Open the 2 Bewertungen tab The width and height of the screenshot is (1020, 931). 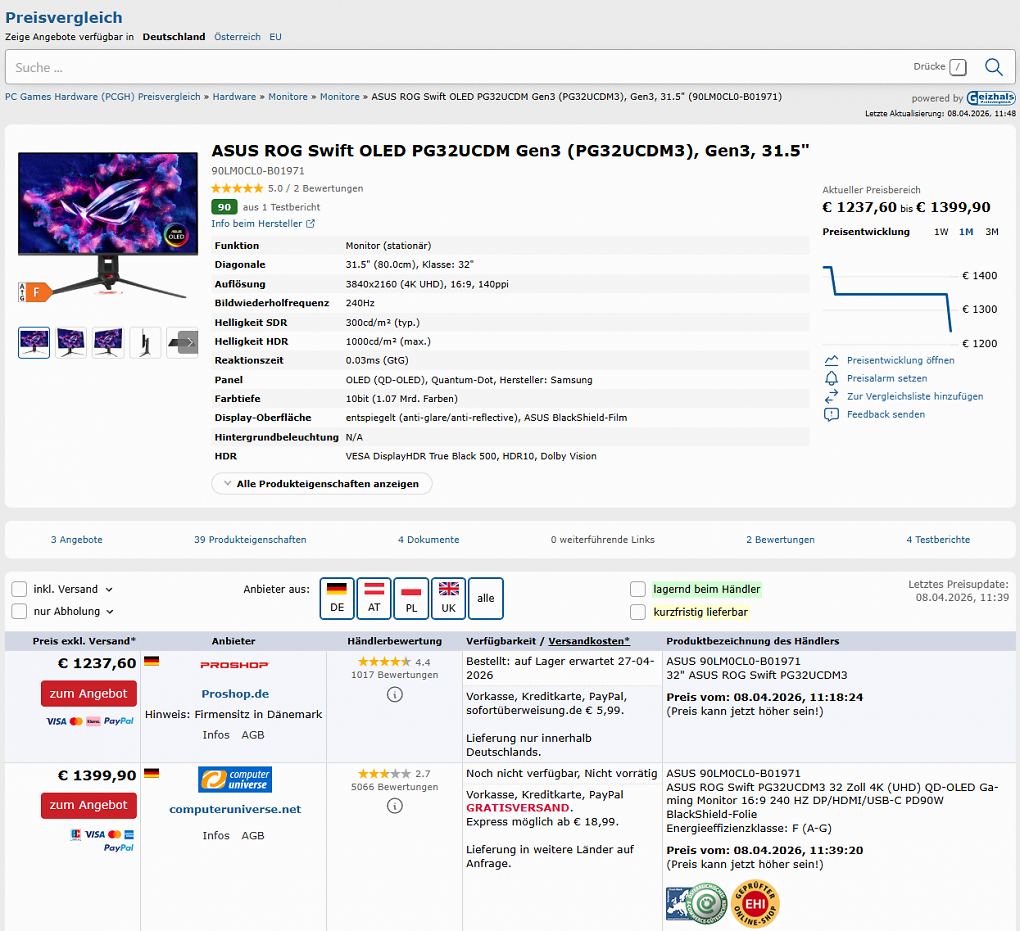[x=780, y=539]
